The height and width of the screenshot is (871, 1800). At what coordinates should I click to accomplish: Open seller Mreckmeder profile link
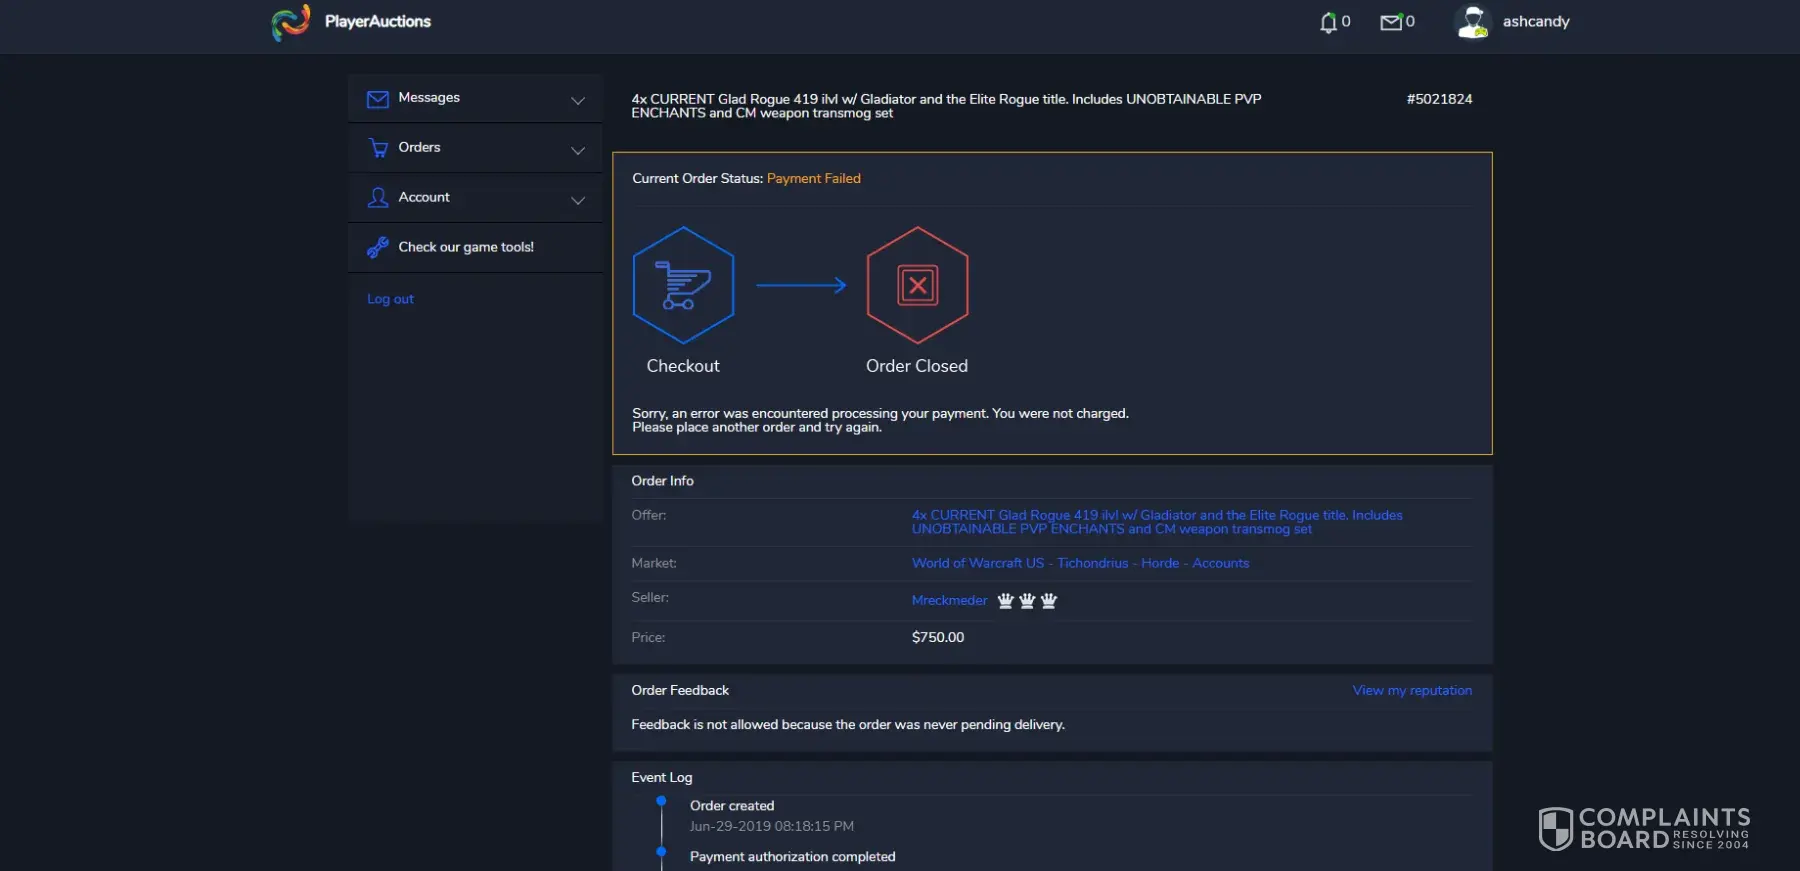click(x=949, y=601)
